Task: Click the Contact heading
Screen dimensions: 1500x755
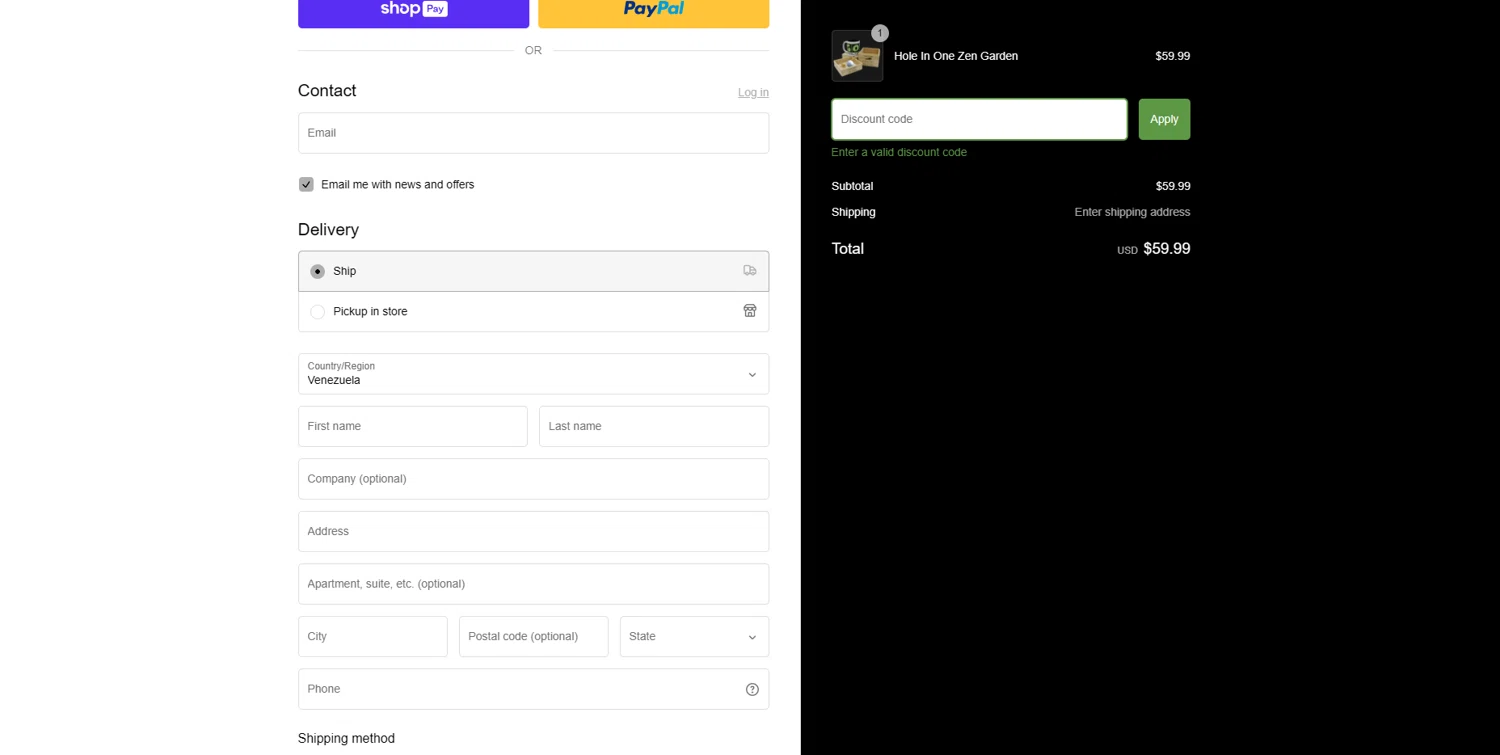Action: pyautogui.click(x=327, y=91)
